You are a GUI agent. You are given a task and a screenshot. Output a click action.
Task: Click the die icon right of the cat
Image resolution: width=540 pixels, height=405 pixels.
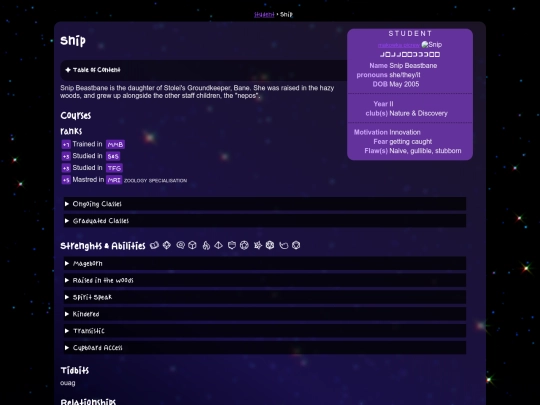[x=296, y=245]
